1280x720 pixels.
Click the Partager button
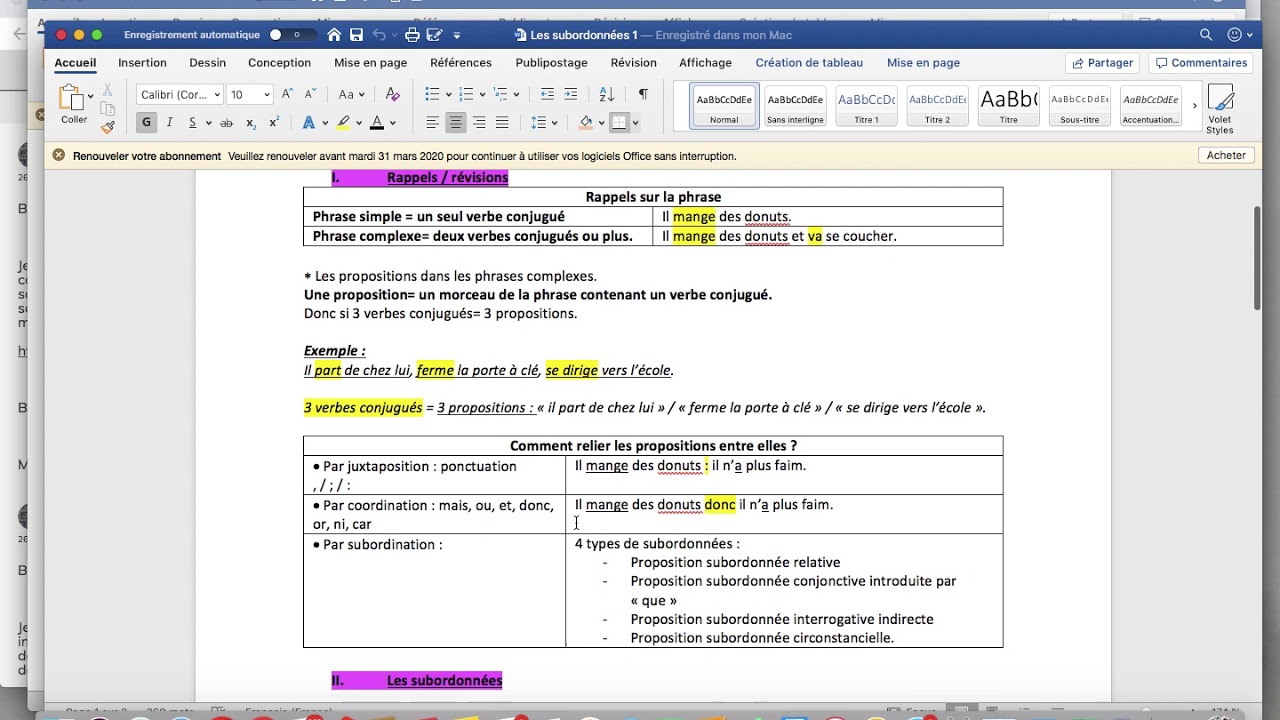point(1102,62)
